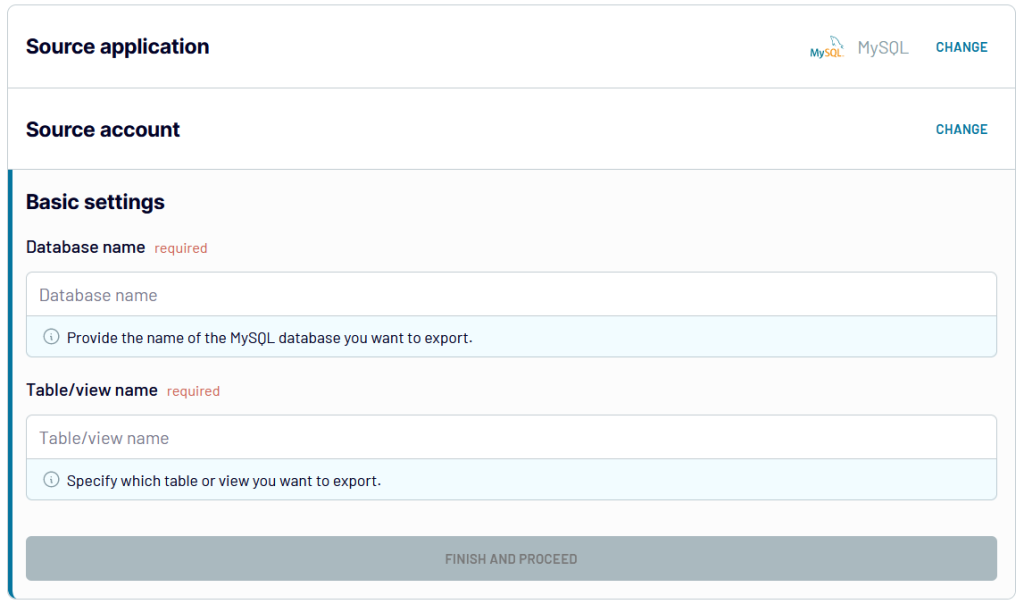1024x604 pixels.
Task: Change the source application
Action: tap(961, 47)
